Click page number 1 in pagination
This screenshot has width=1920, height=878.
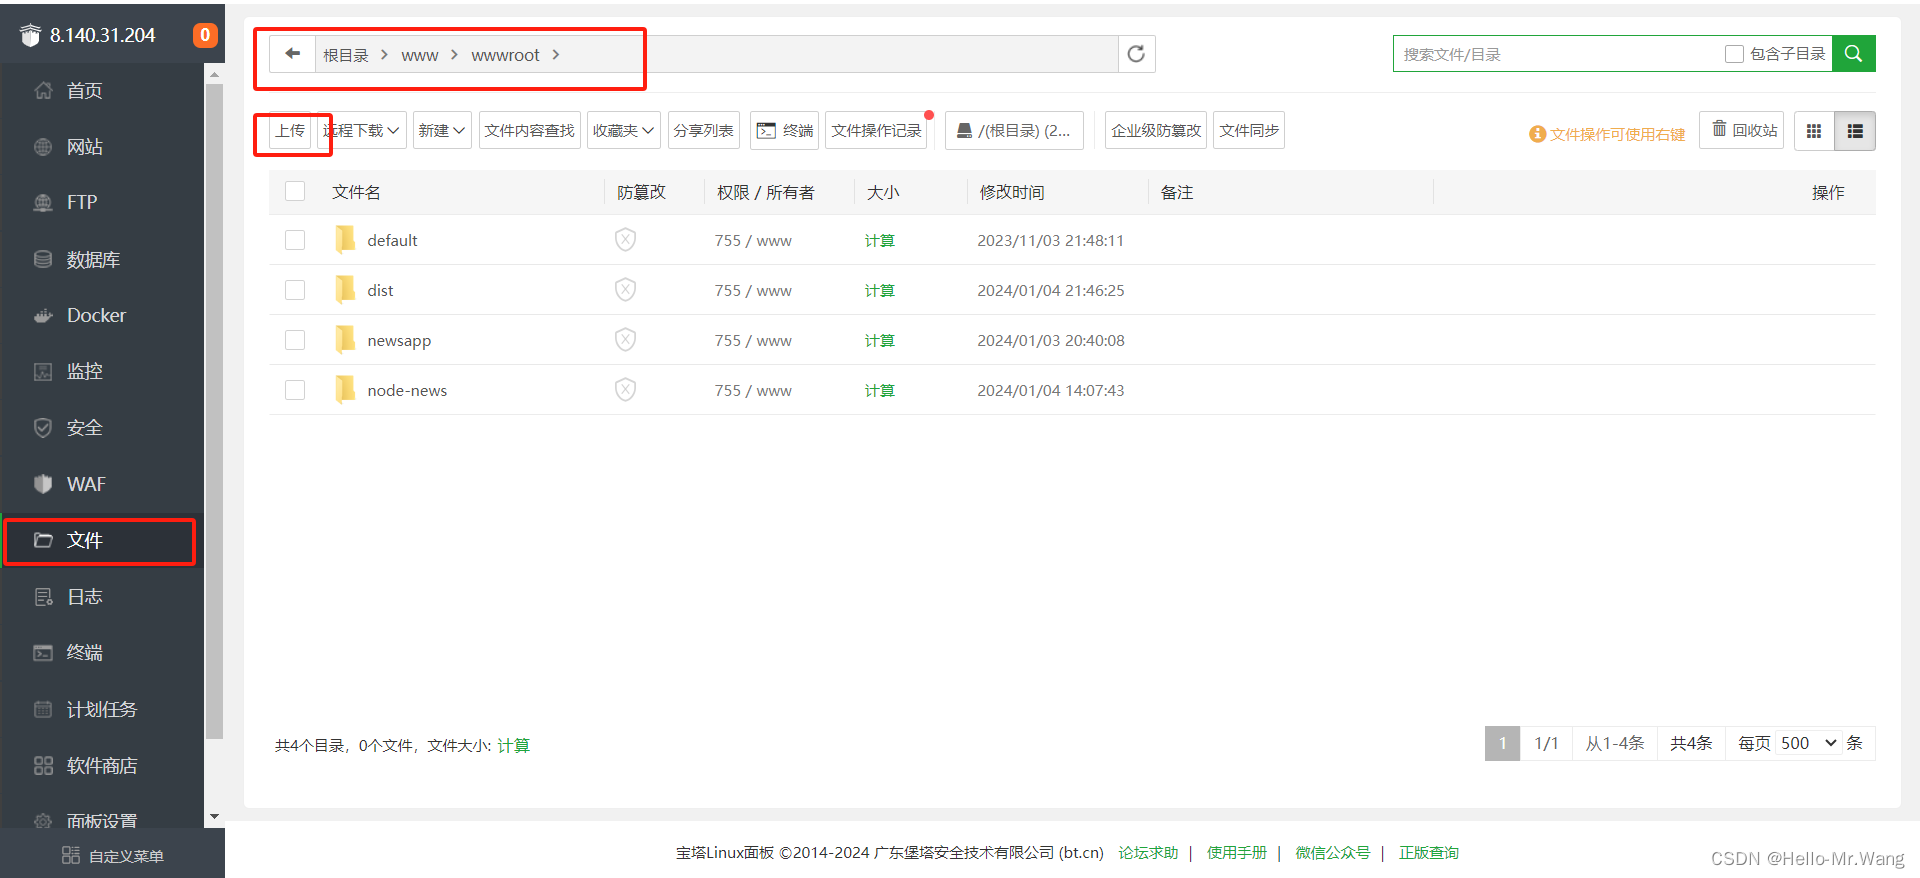pos(1503,743)
